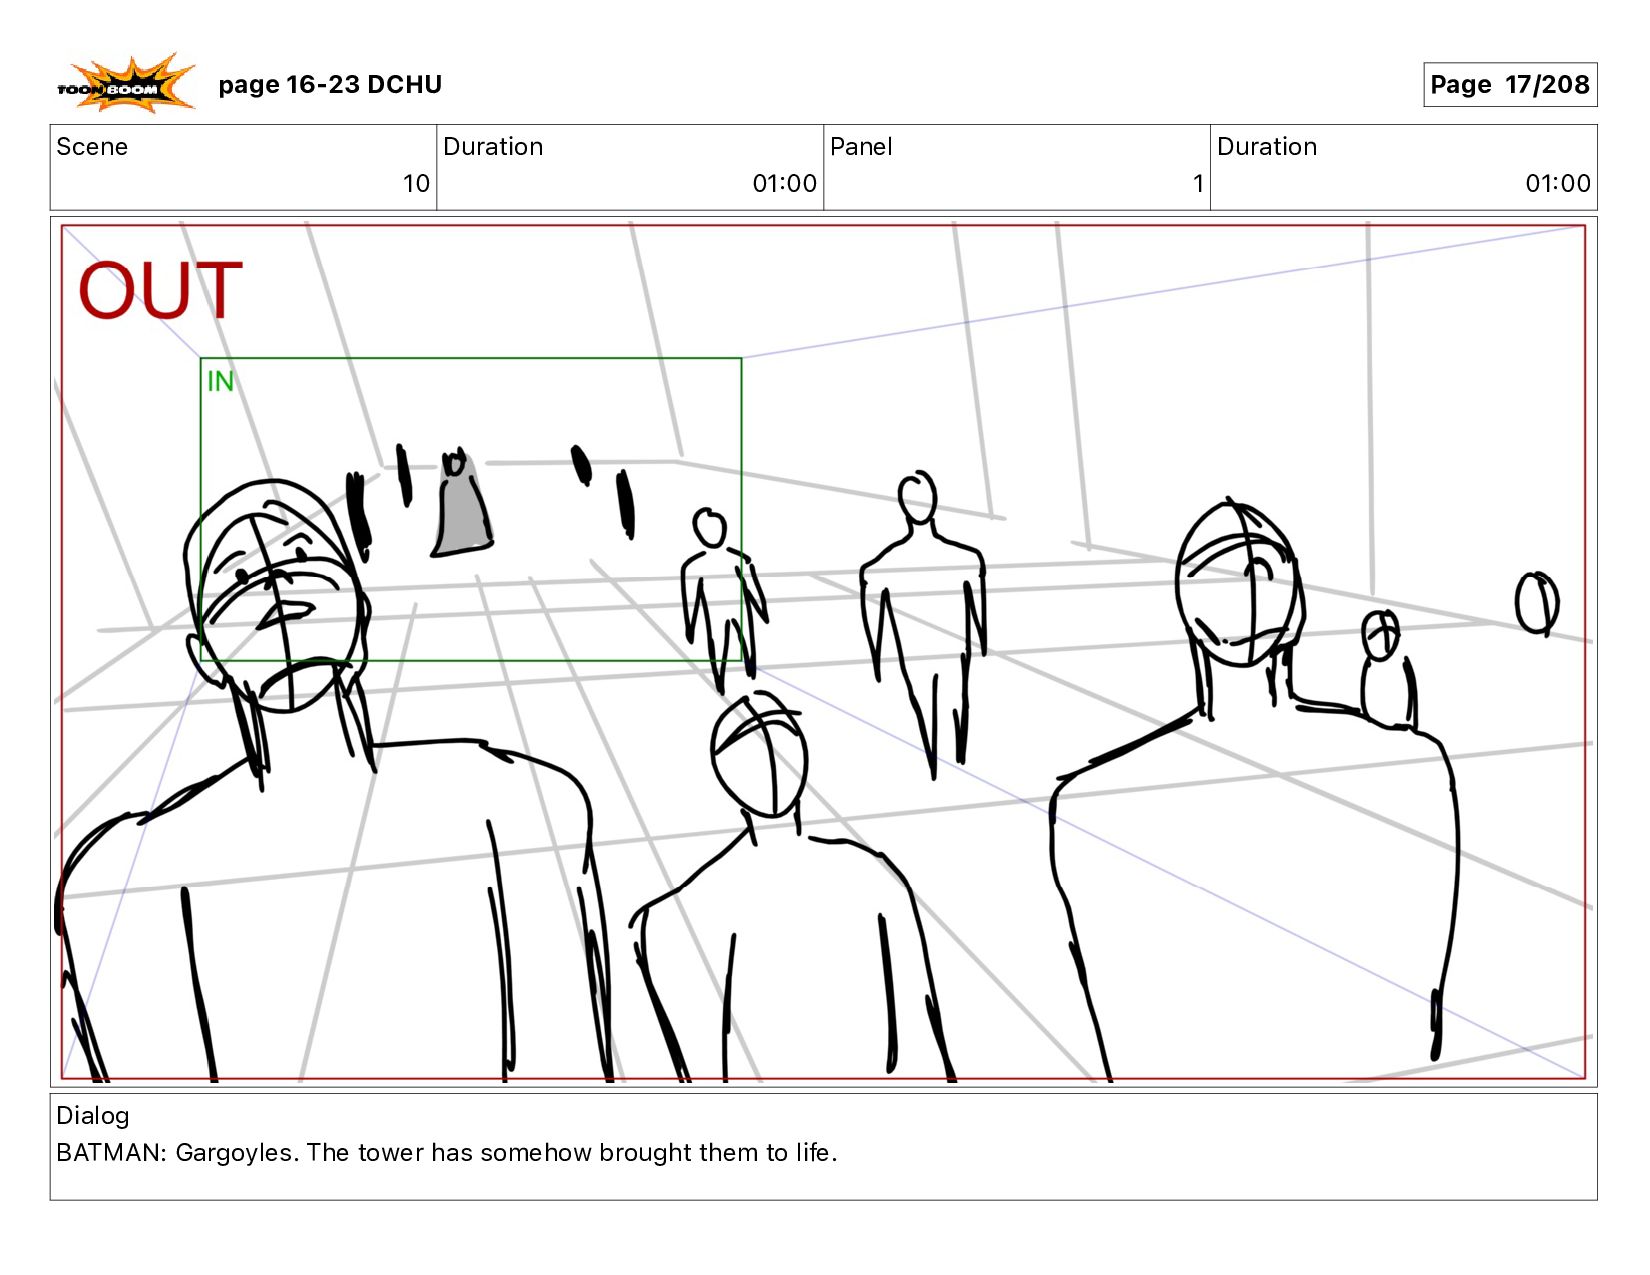Viewport: 1650px width, 1275px height.
Task: Select the panel number '1'
Action: (x=1198, y=183)
